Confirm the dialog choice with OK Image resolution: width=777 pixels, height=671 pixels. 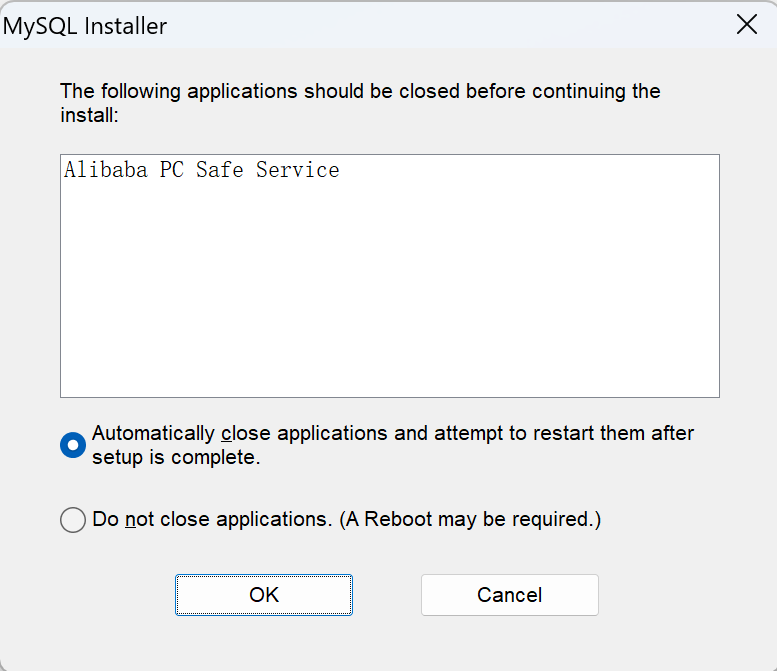(264, 595)
